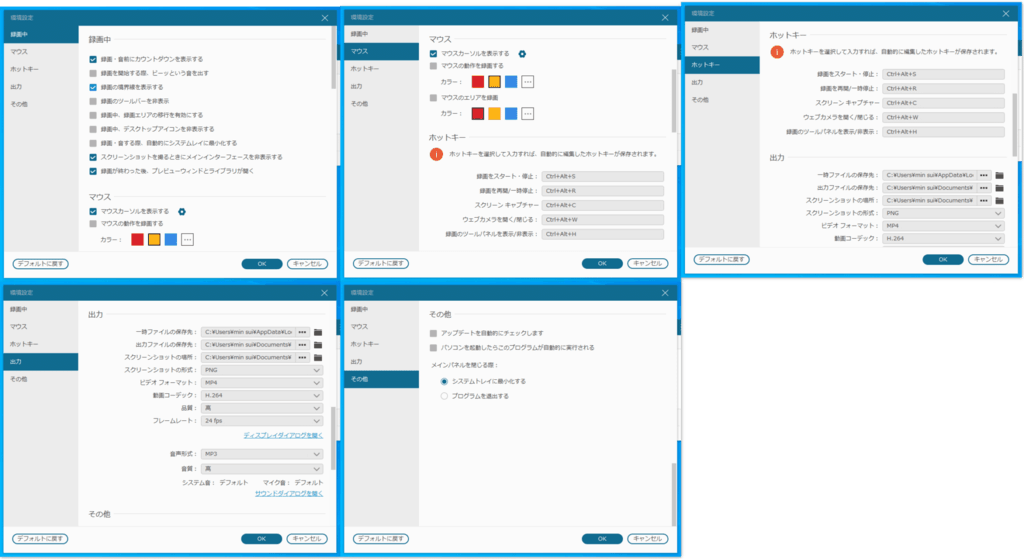Open cursor settings gear in マウス-tab window
The height and width of the screenshot is (559, 1024).
pos(522,54)
